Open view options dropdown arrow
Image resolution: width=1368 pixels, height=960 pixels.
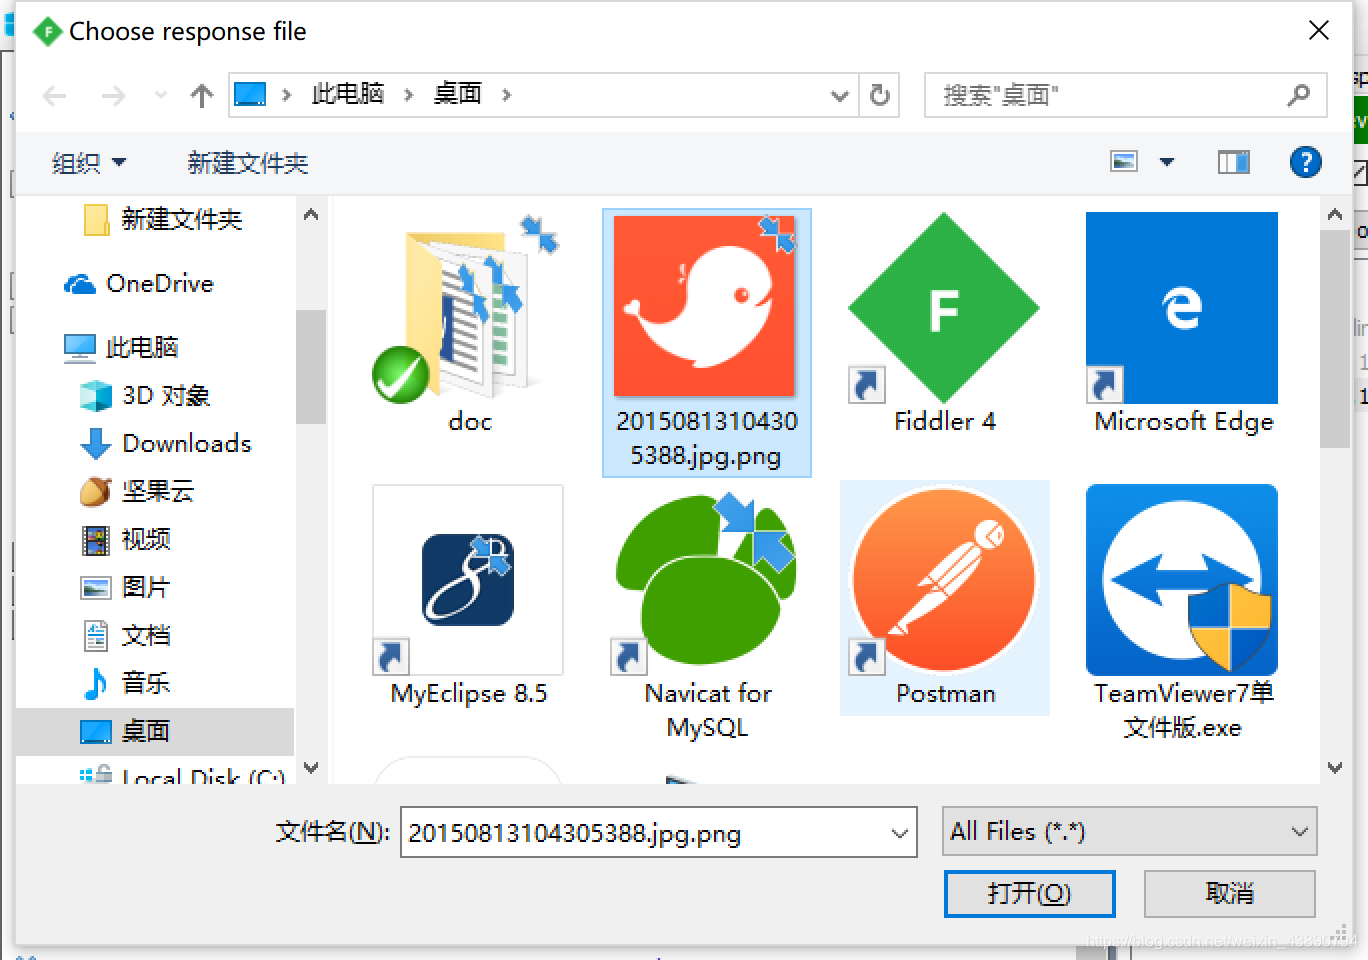tap(1166, 162)
